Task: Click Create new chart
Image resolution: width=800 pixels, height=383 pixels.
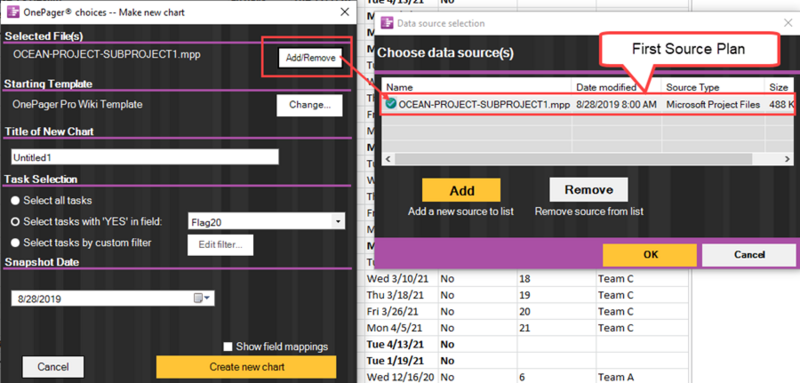Action: (246, 367)
